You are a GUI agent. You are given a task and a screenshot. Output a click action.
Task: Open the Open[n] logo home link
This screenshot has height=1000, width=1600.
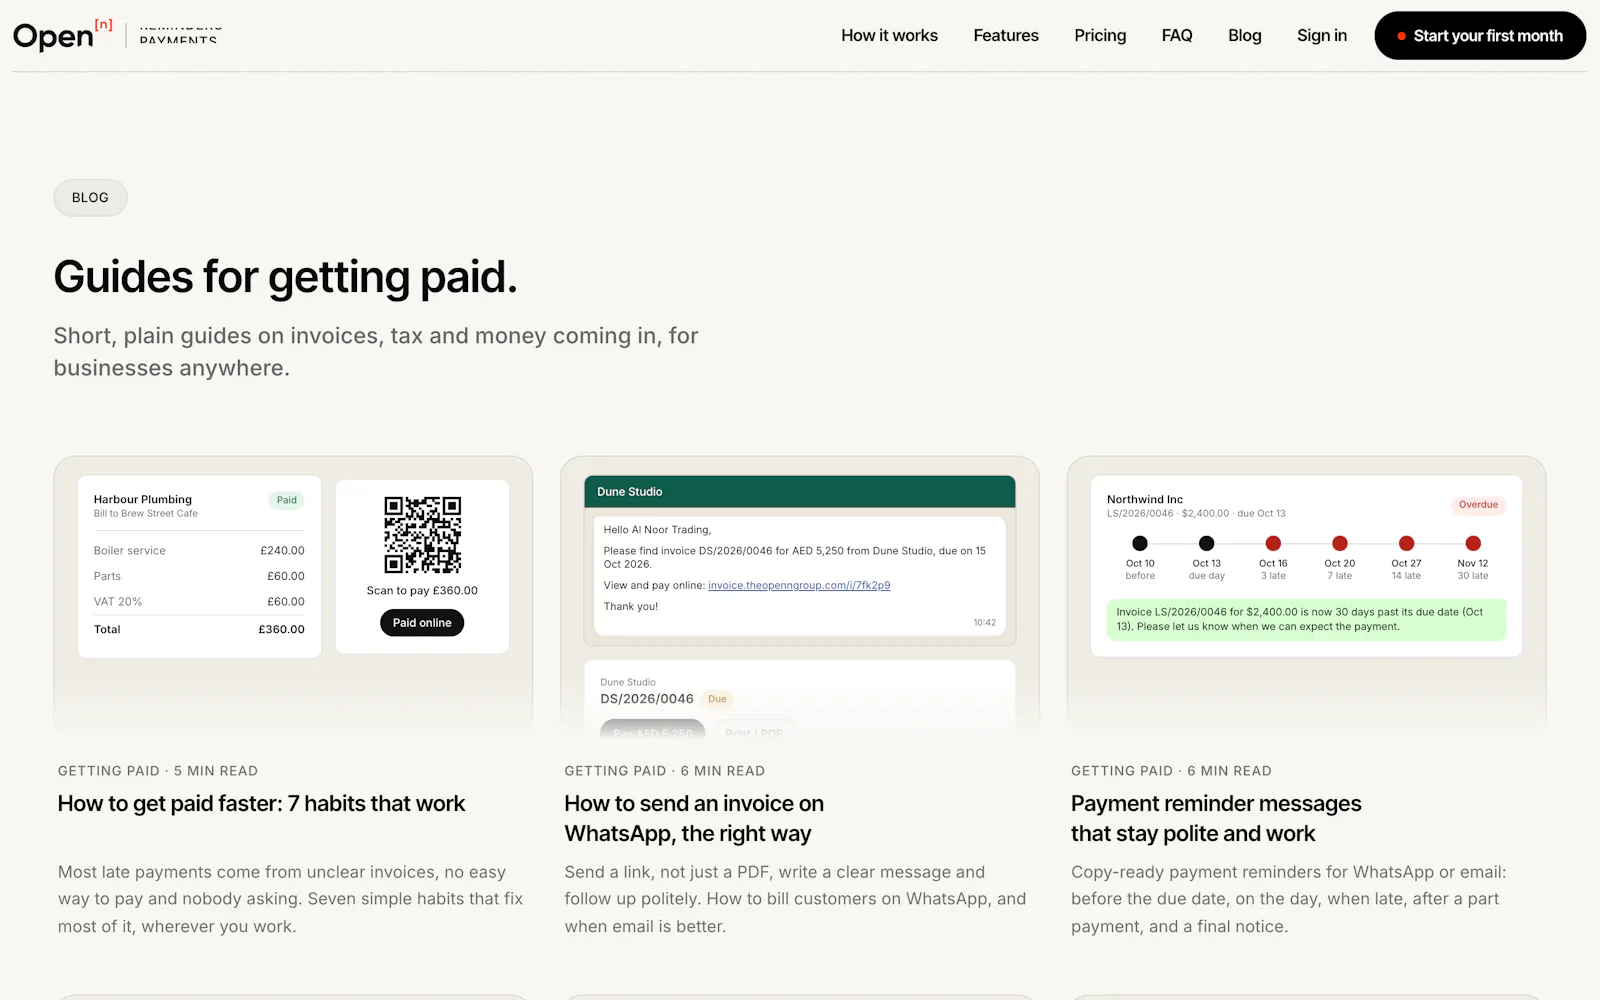(63, 36)
